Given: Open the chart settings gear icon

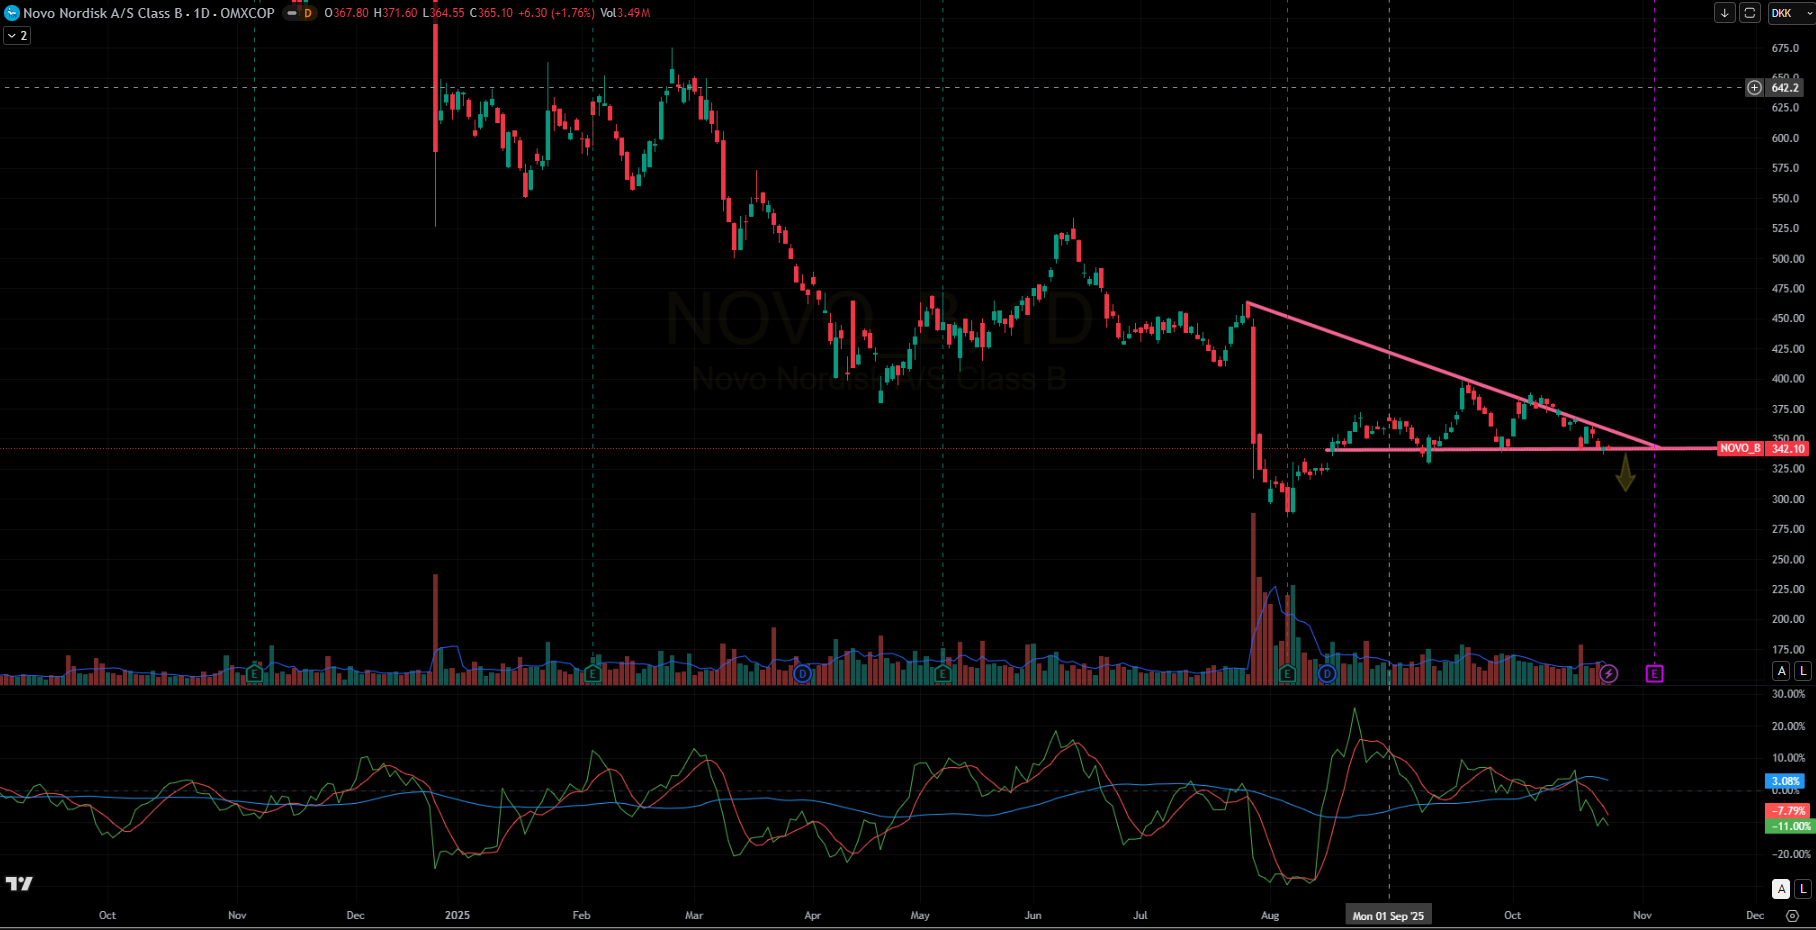Looking at the screenshot, I should point(1792,915).
